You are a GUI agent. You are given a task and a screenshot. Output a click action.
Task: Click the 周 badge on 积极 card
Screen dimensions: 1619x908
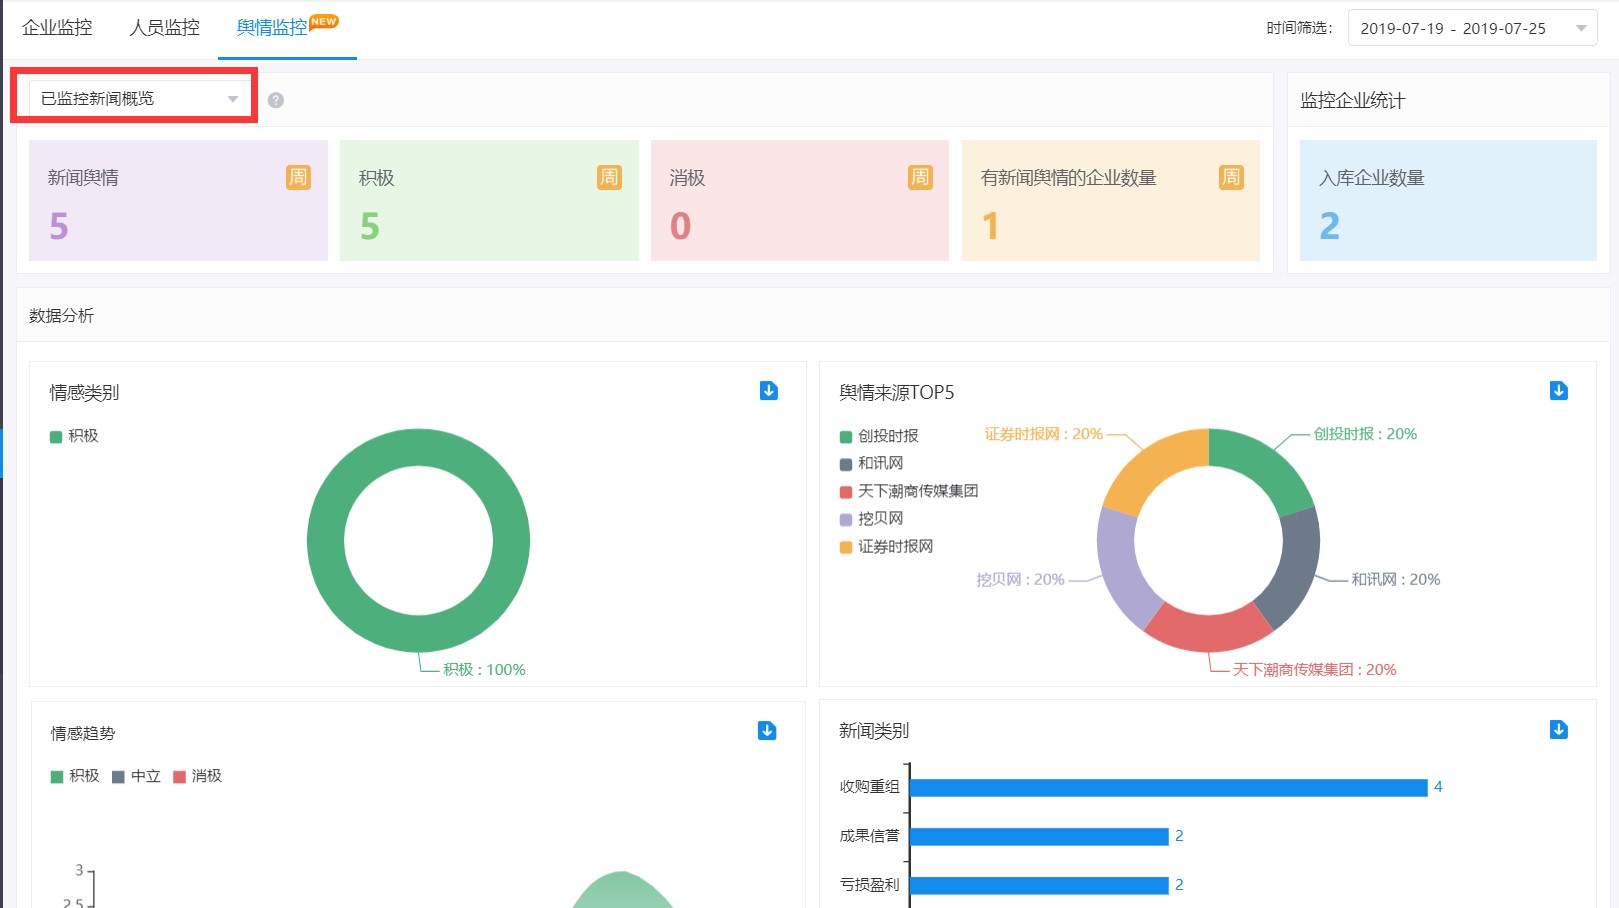(609, 177)
